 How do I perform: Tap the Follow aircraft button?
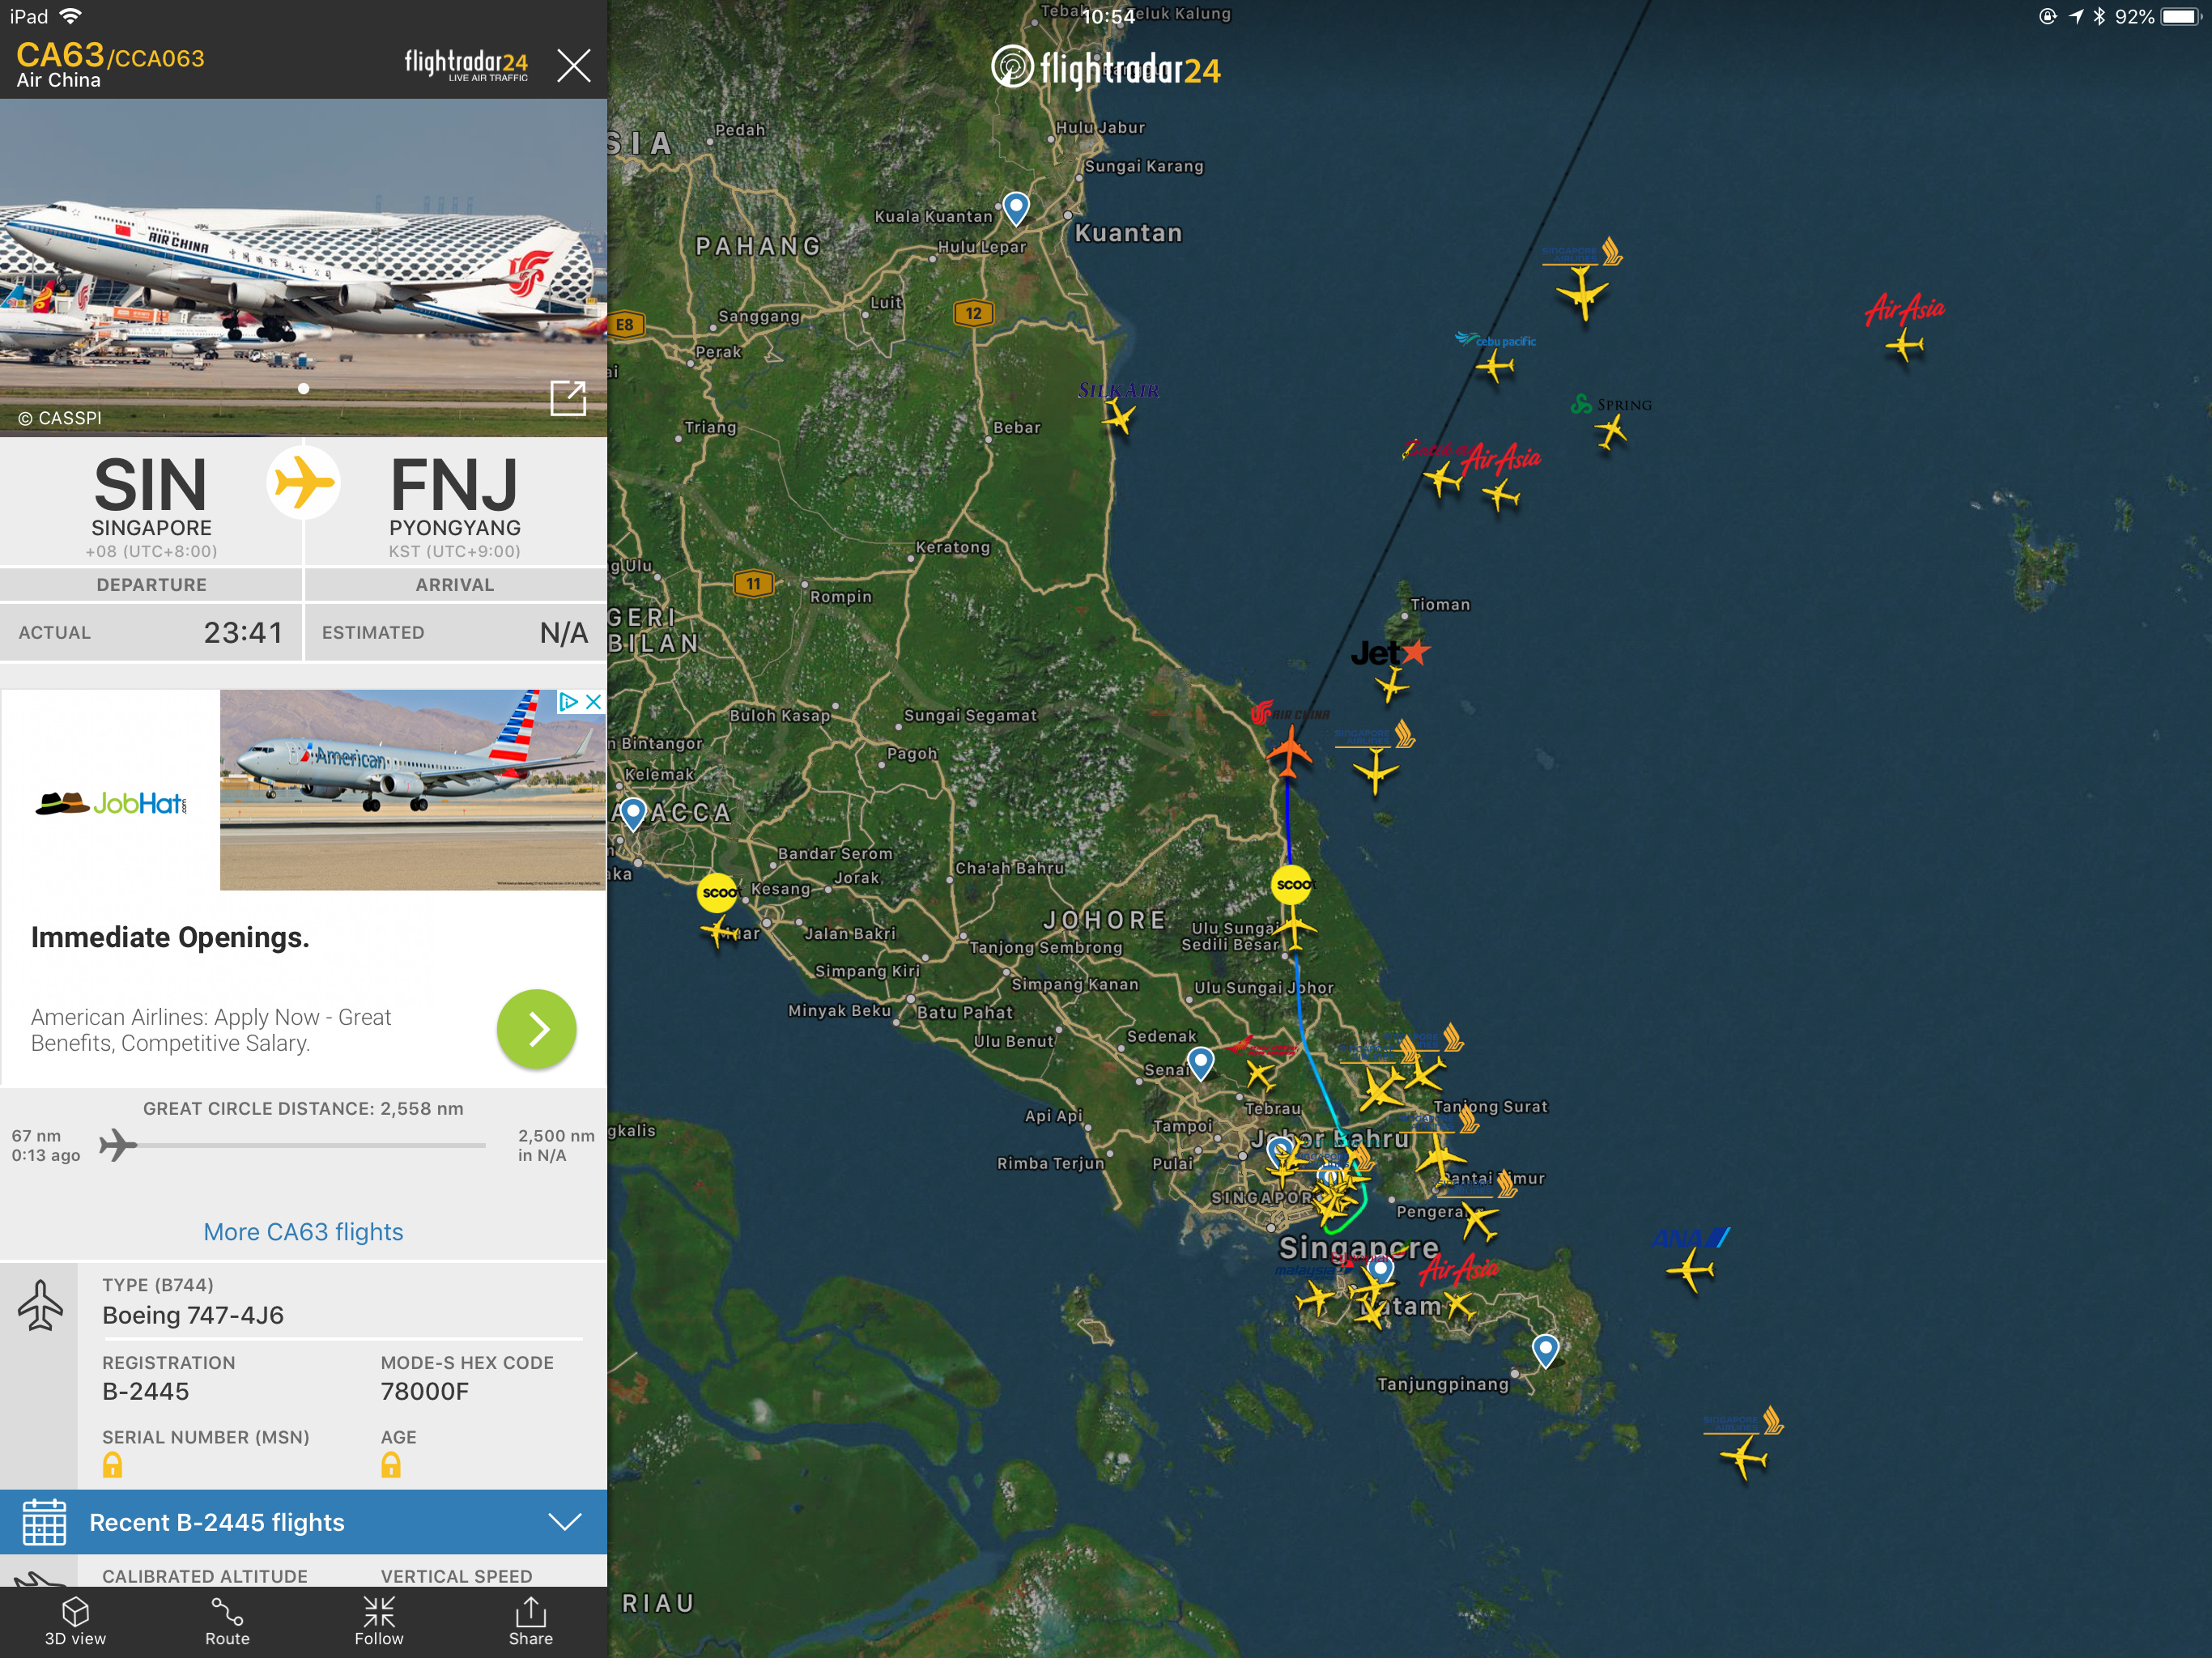tap(379, 1621)
